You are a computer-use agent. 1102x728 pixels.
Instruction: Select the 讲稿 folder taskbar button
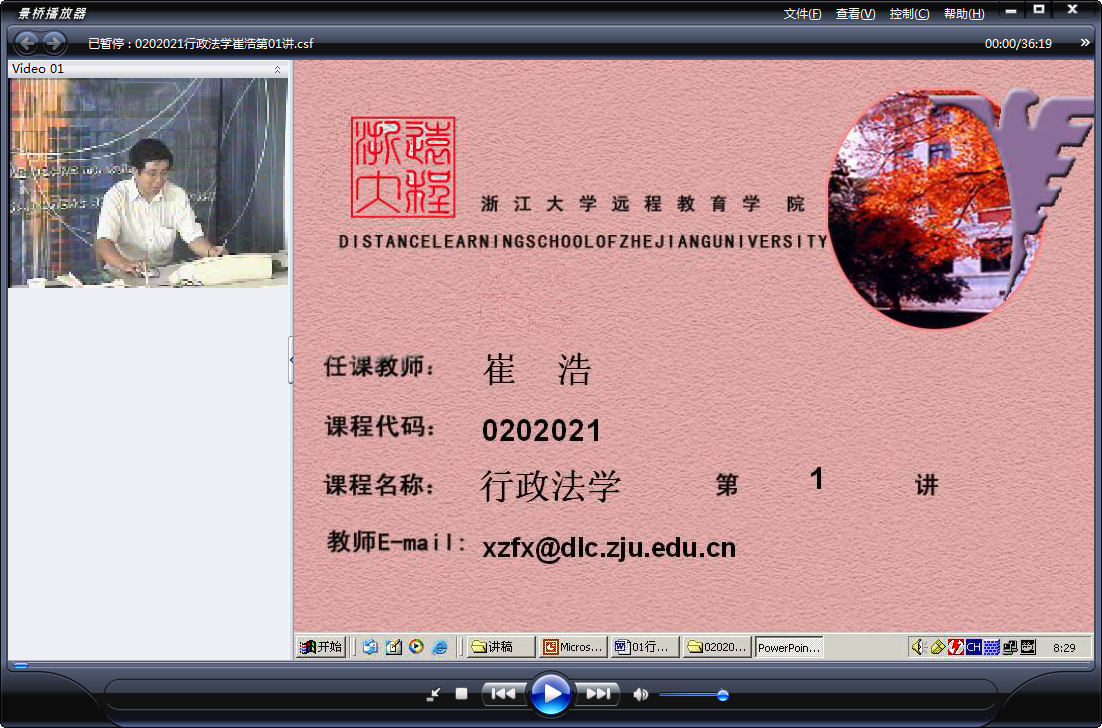pyautogui.click(x=500, y=646)
